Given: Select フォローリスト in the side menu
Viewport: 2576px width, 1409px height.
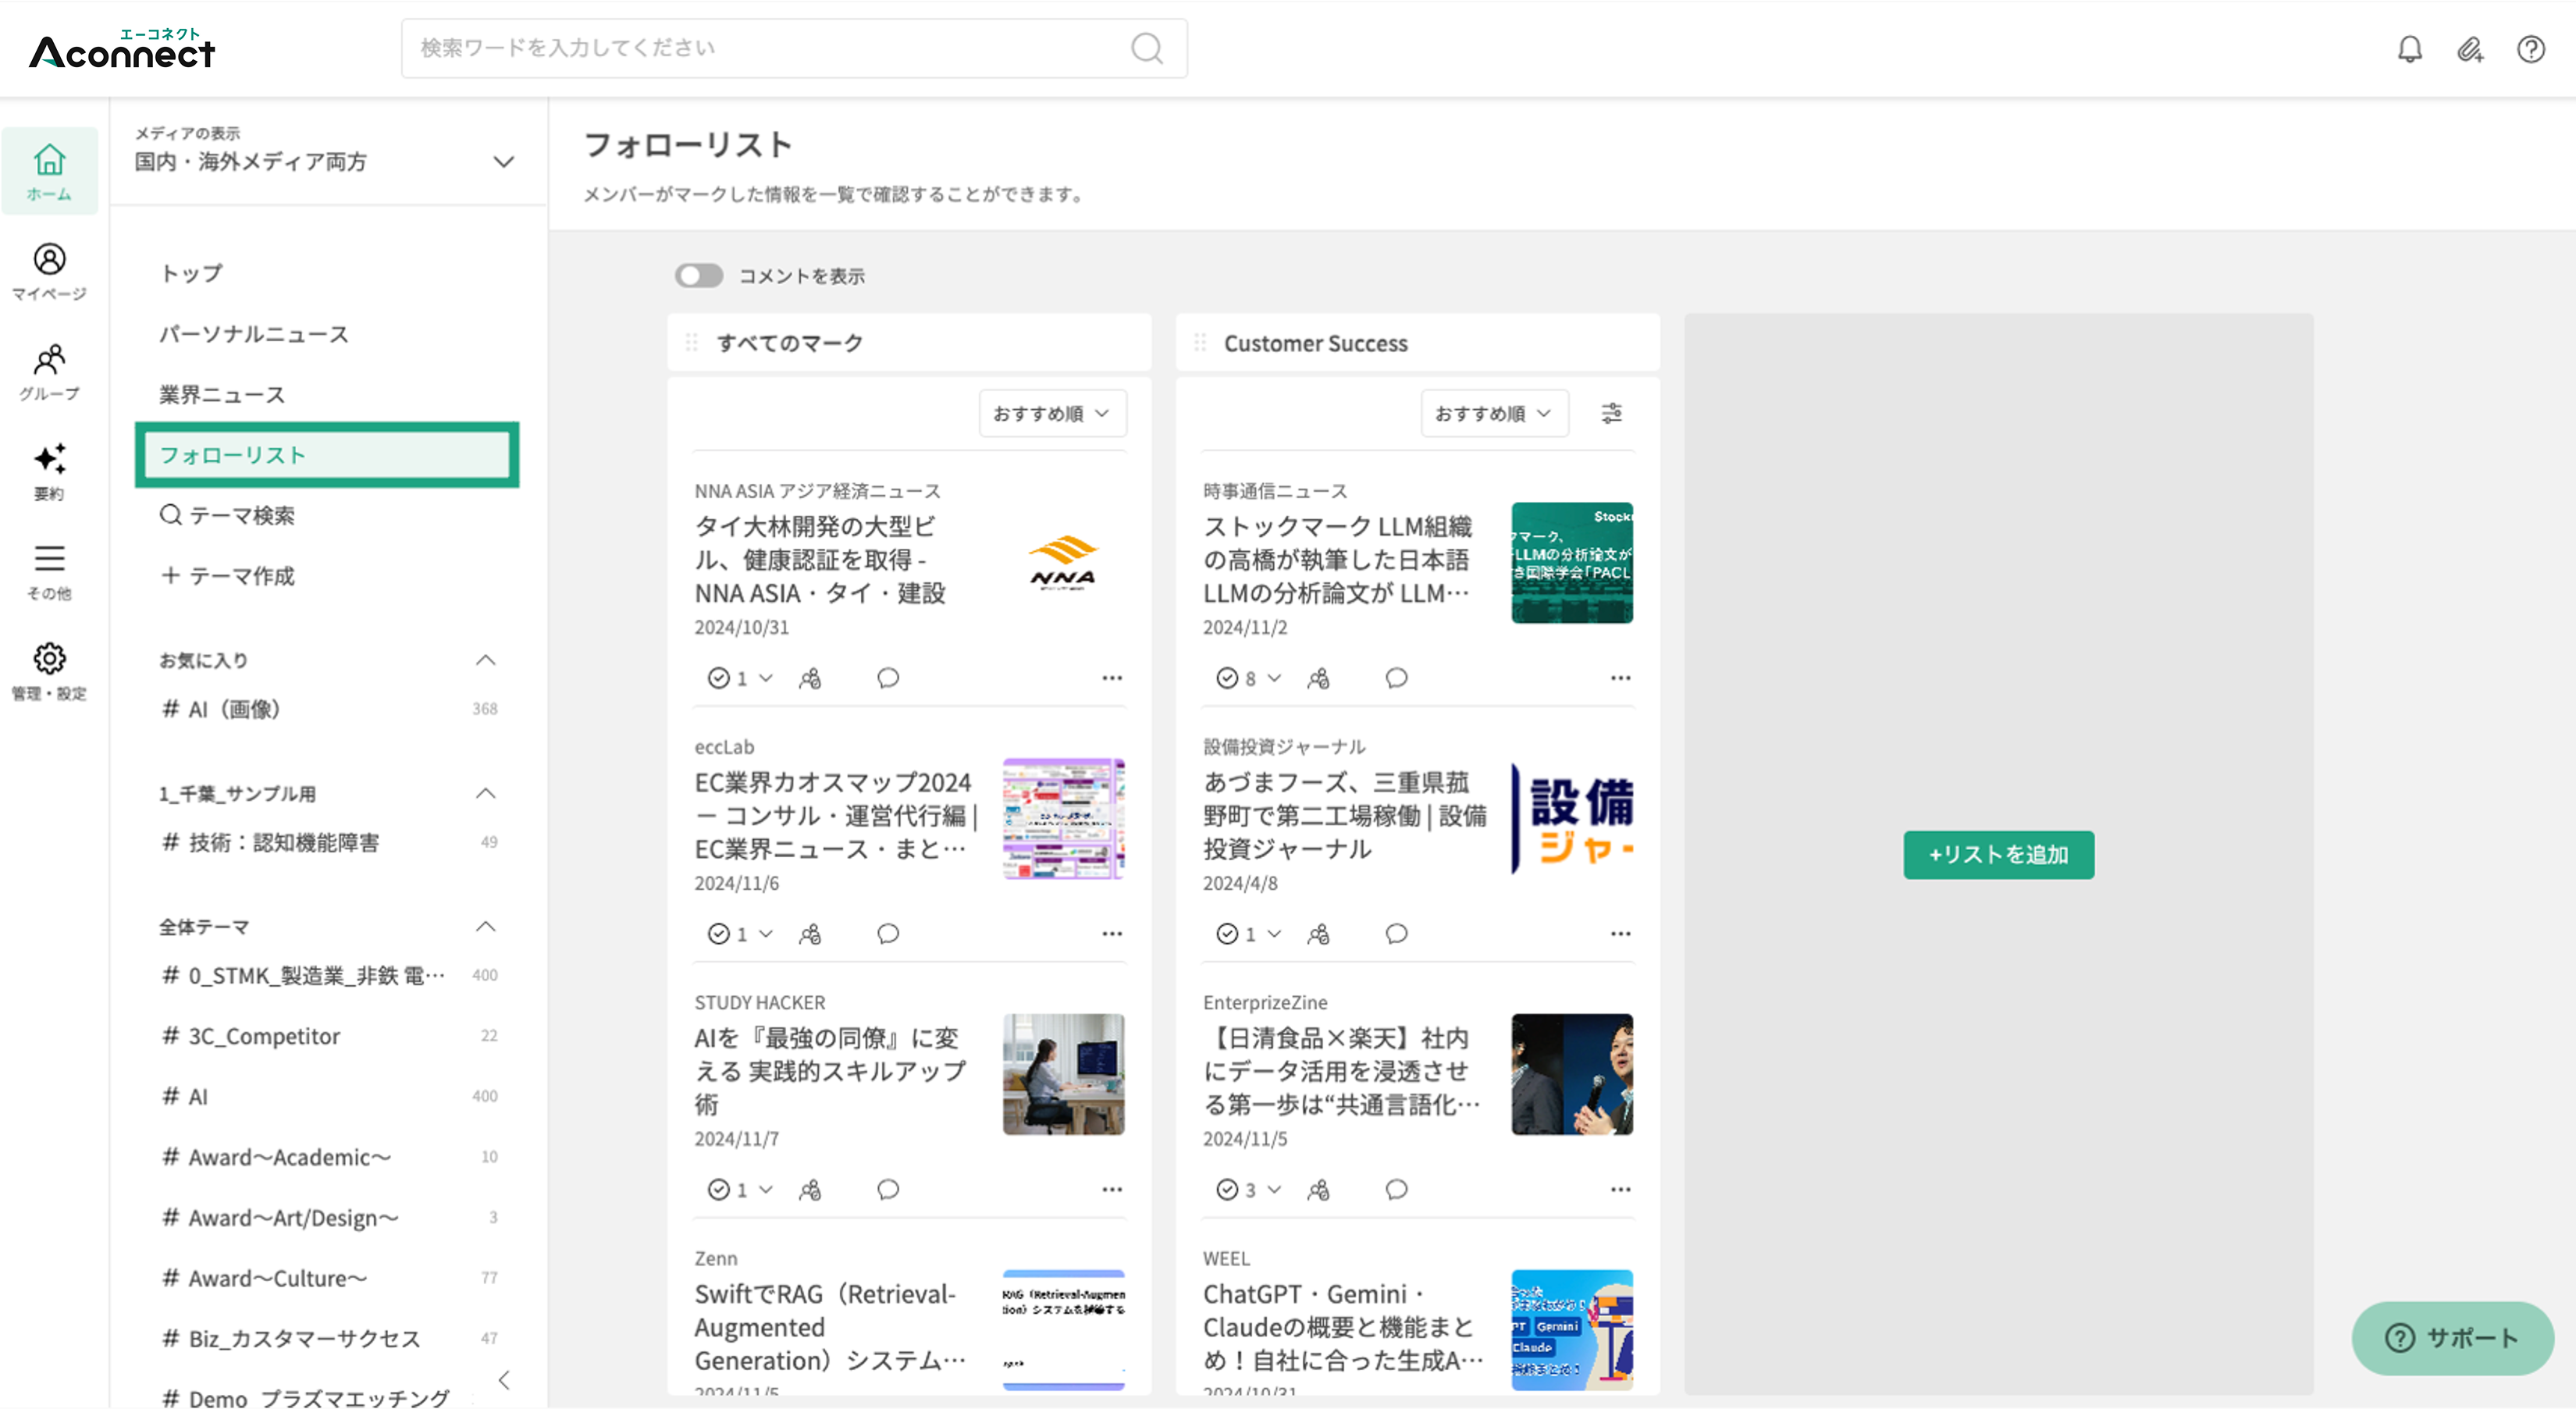Looking at the screenshot, I should click(327, 455).
